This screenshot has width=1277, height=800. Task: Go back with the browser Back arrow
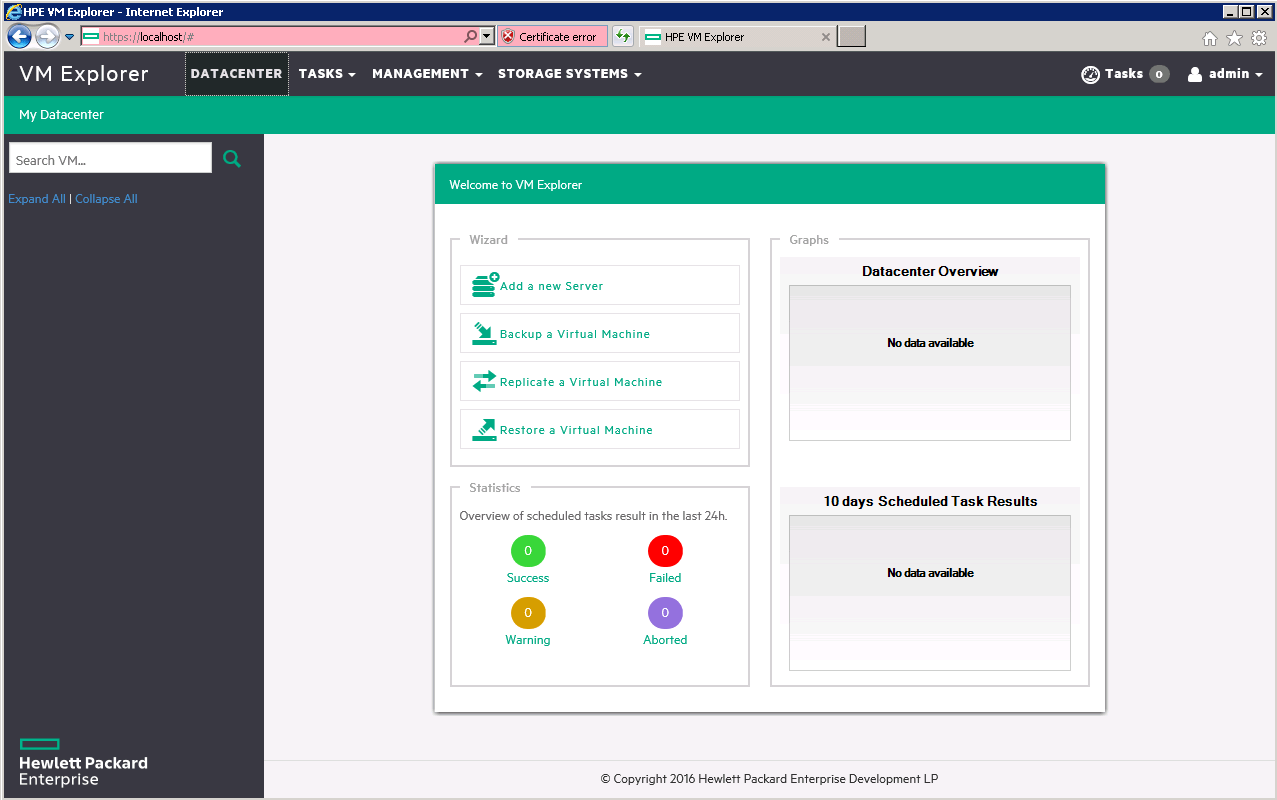[x=19, y=36]
